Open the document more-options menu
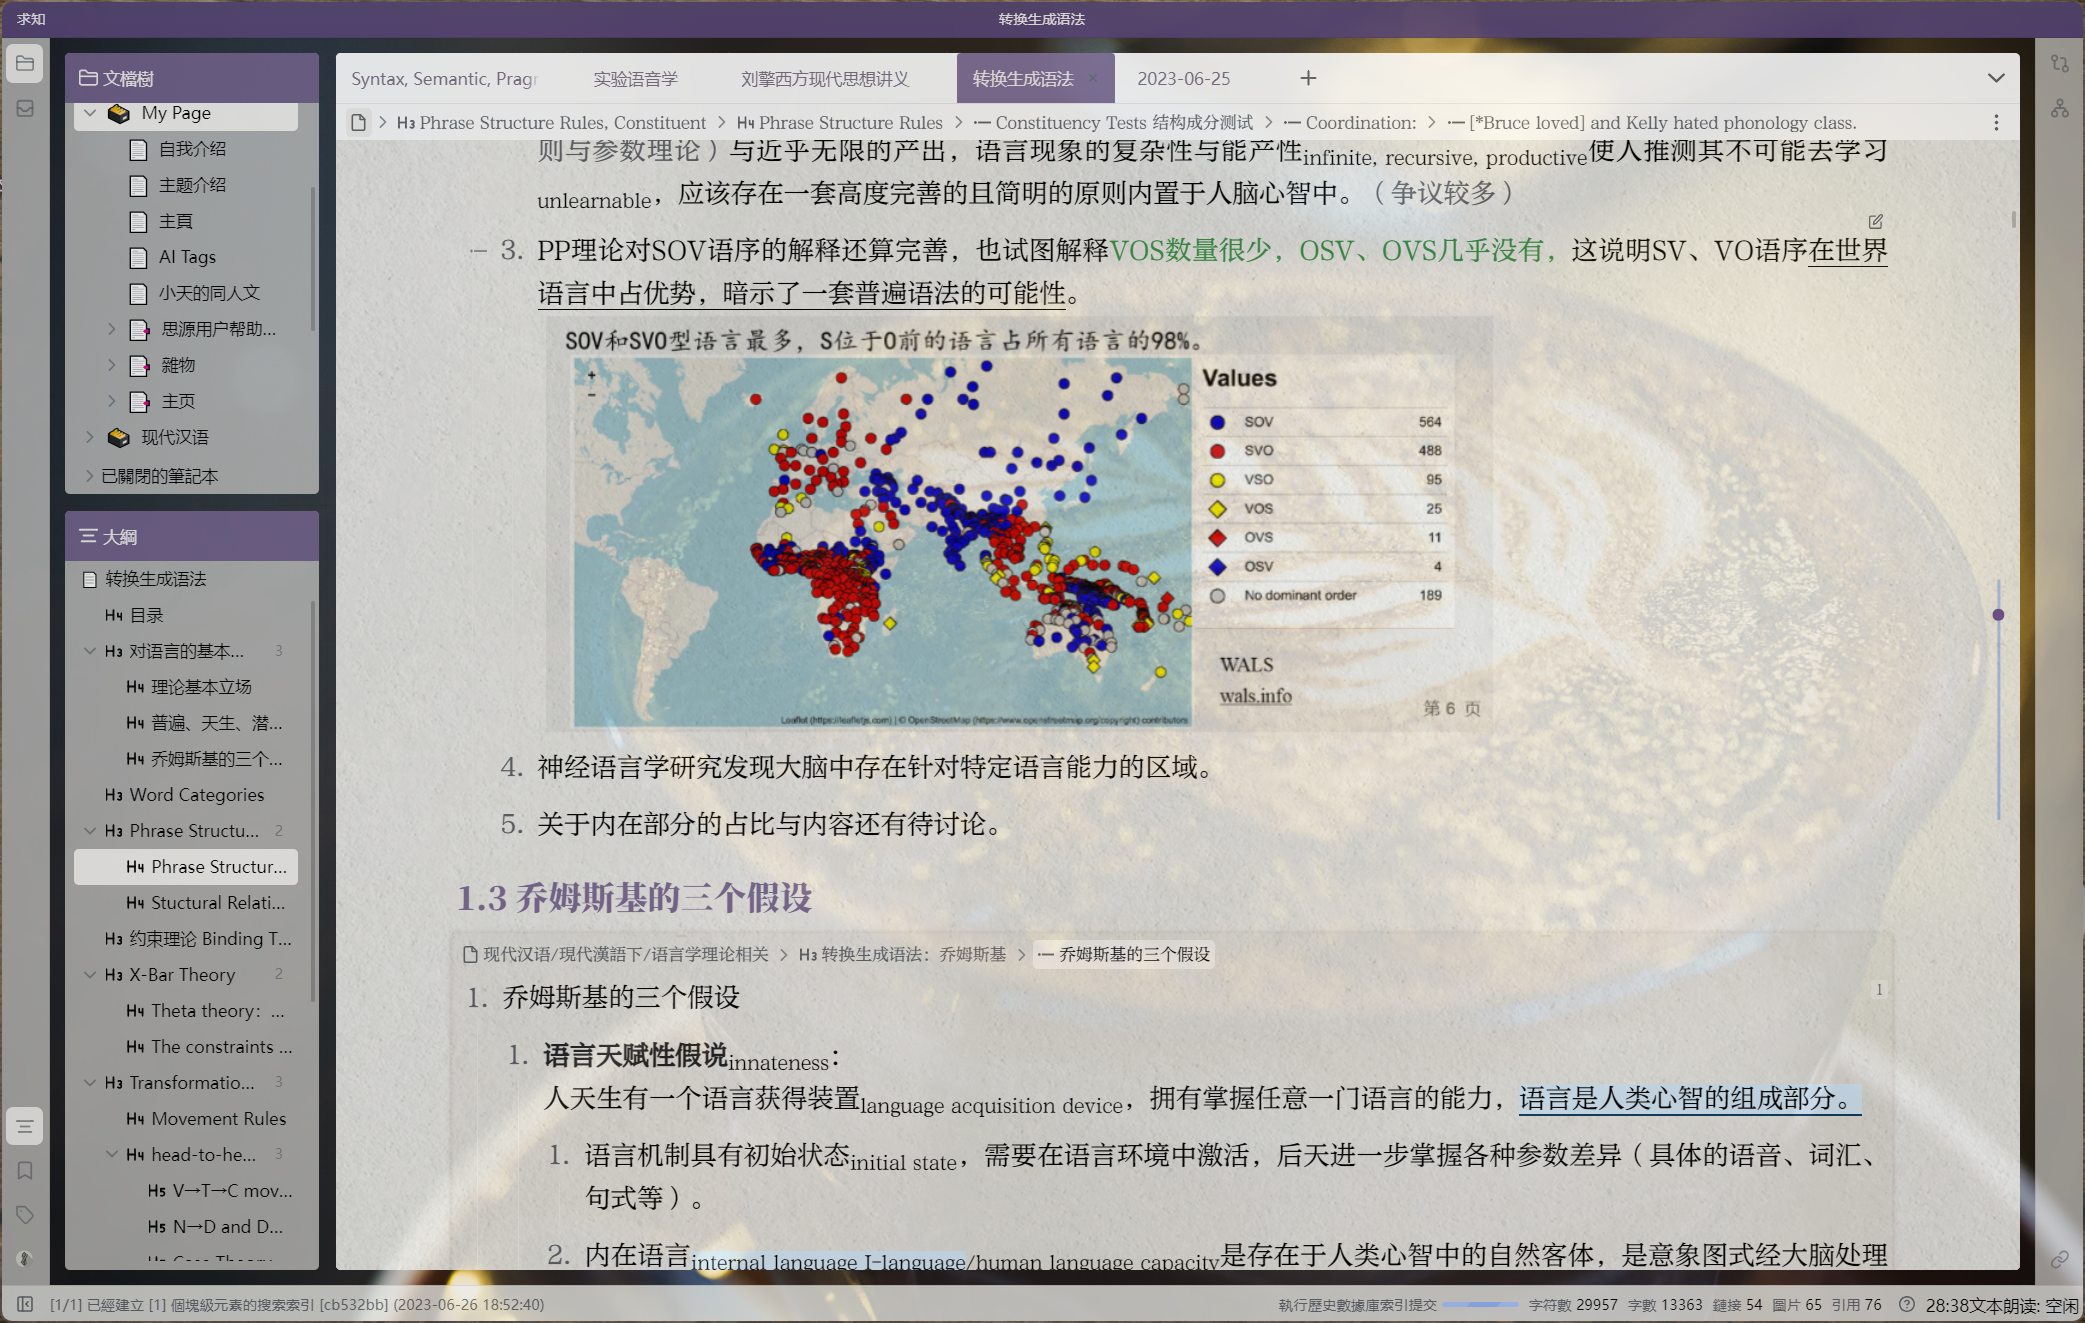2085x1323 pixels. [x=1996, y=122]
